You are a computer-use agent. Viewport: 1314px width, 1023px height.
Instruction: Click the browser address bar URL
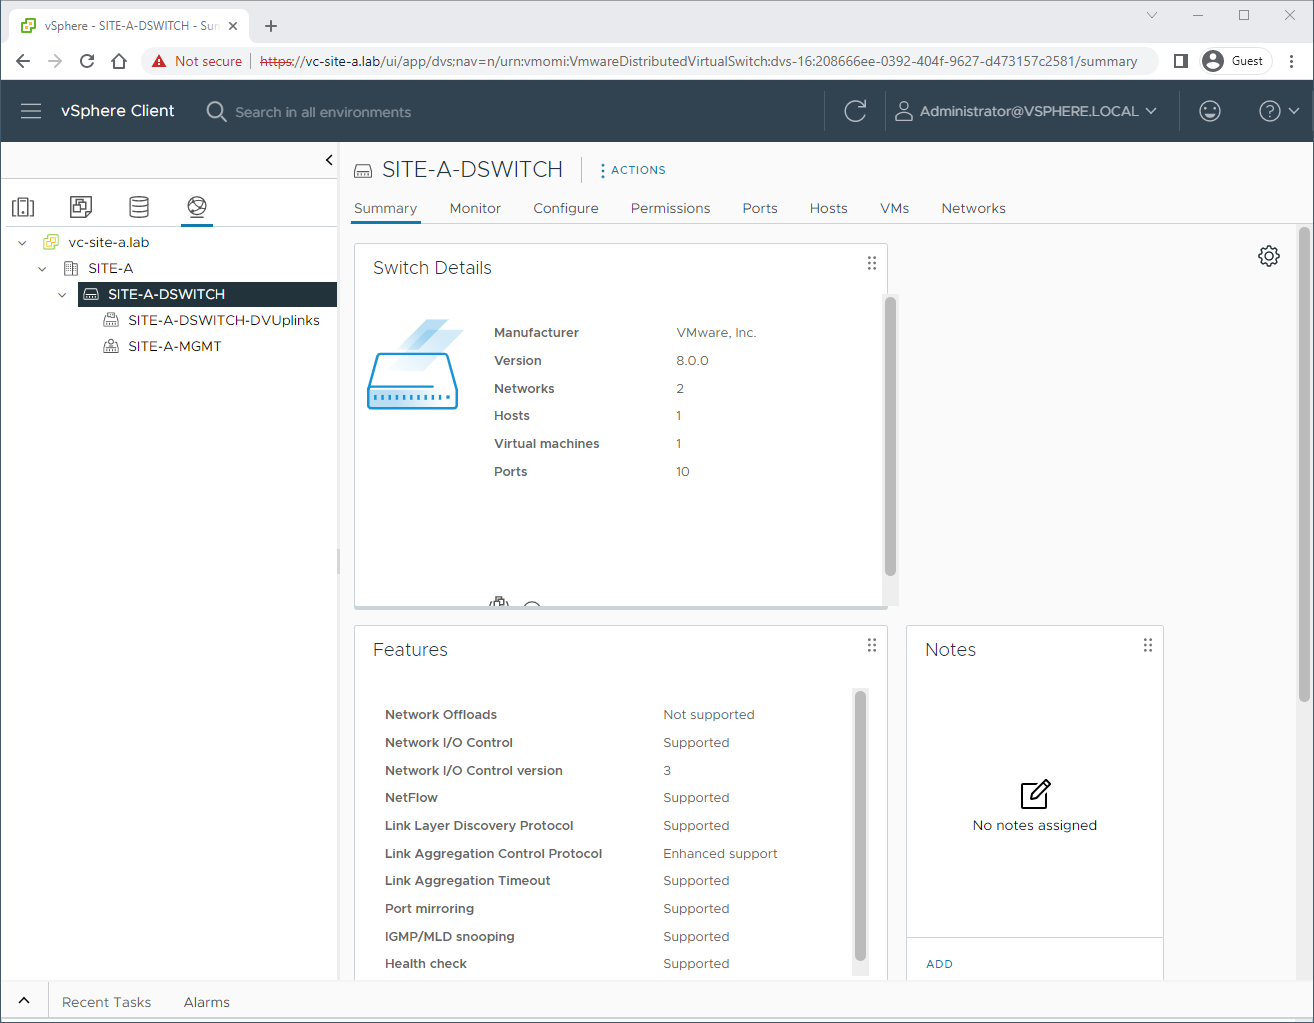[698, 61]
